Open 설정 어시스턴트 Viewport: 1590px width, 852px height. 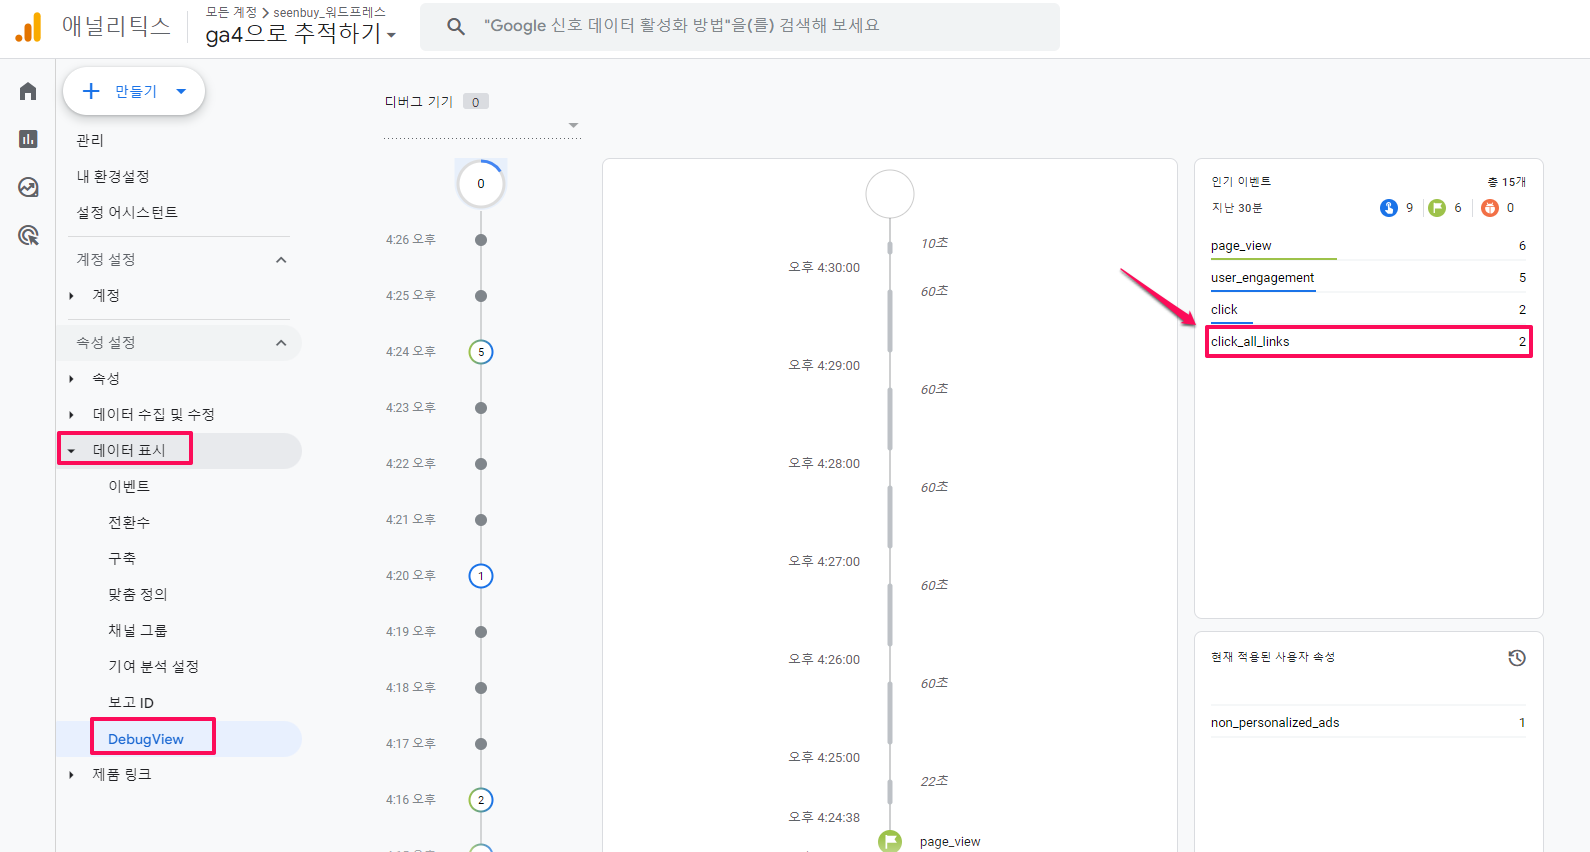[127, 212]
